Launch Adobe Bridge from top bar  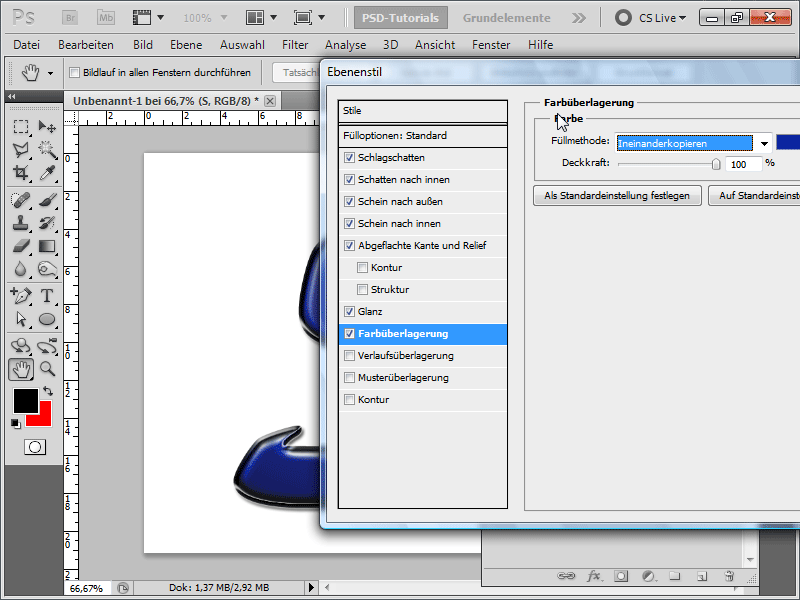70,18
